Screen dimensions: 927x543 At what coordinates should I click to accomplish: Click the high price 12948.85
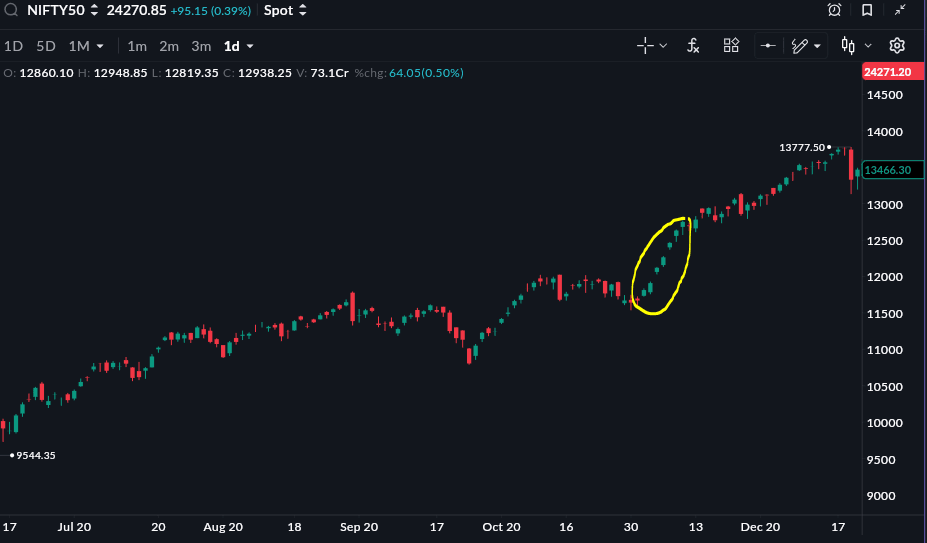coord(121,73)
